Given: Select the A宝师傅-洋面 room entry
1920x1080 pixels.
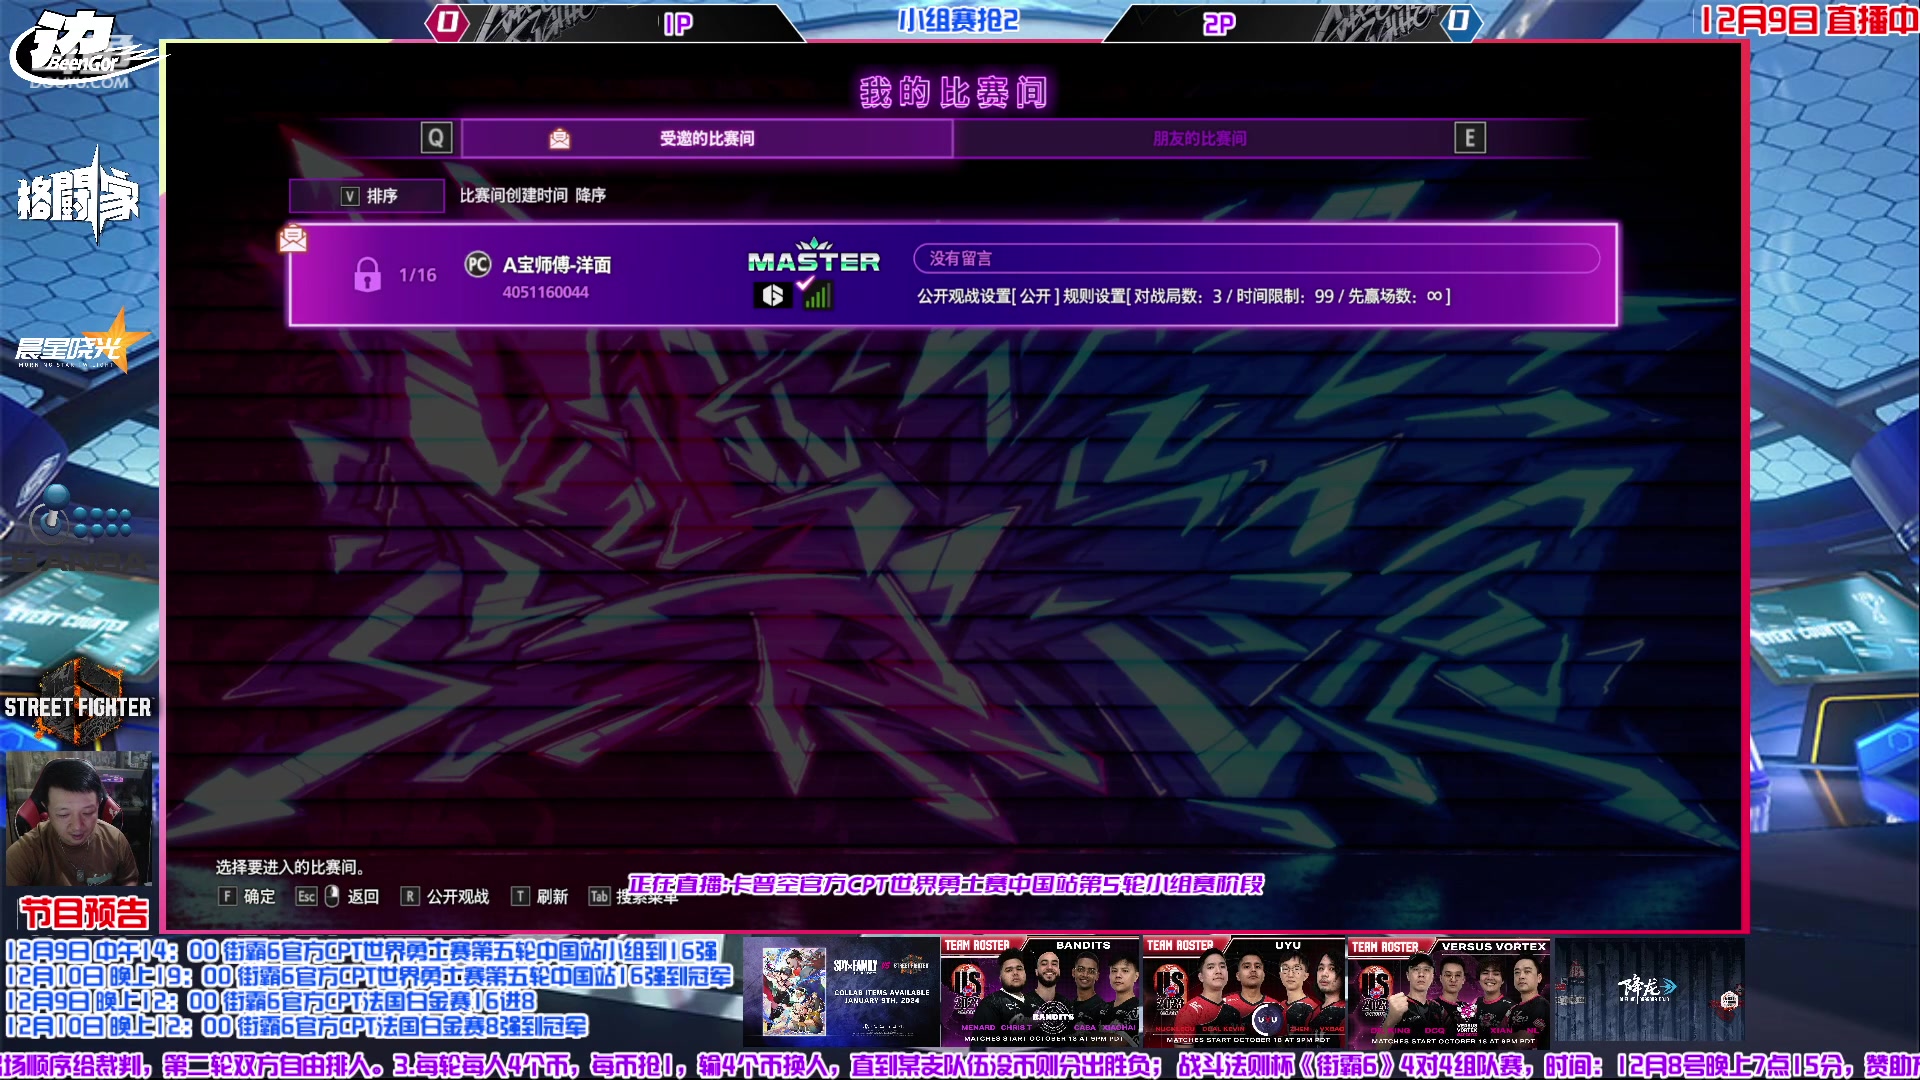Looking at the screenshot, I should (556, 265).
